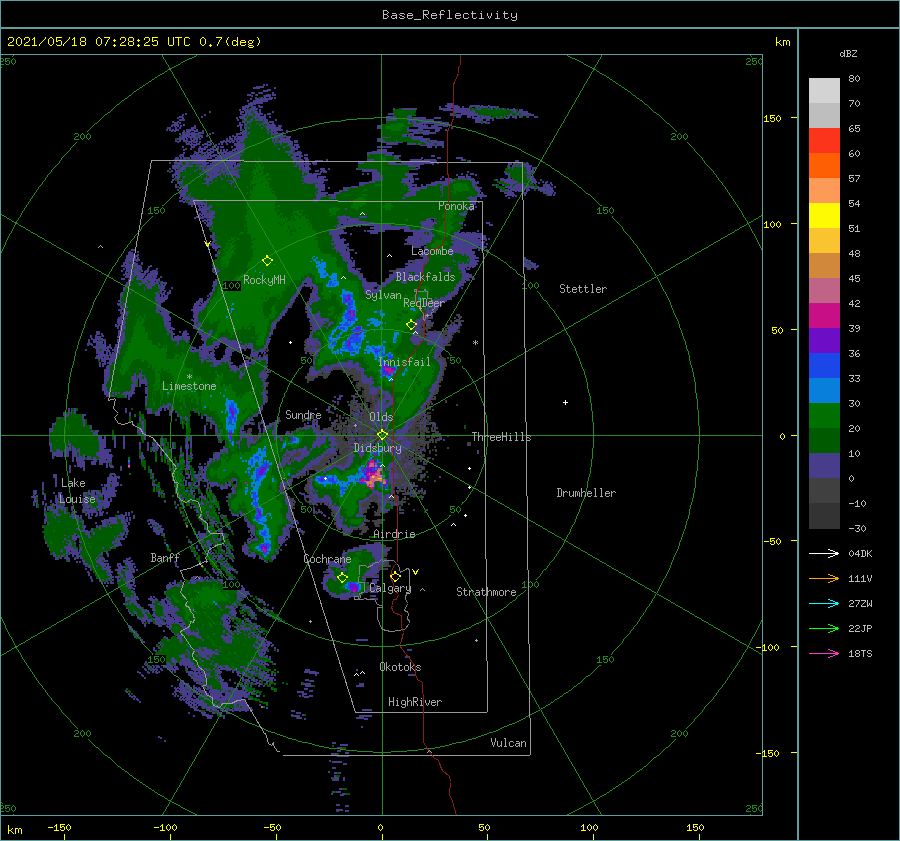900x841 pixels.
Task: Click the yellow diamond radar center near Olds
Action: [382, 435]
